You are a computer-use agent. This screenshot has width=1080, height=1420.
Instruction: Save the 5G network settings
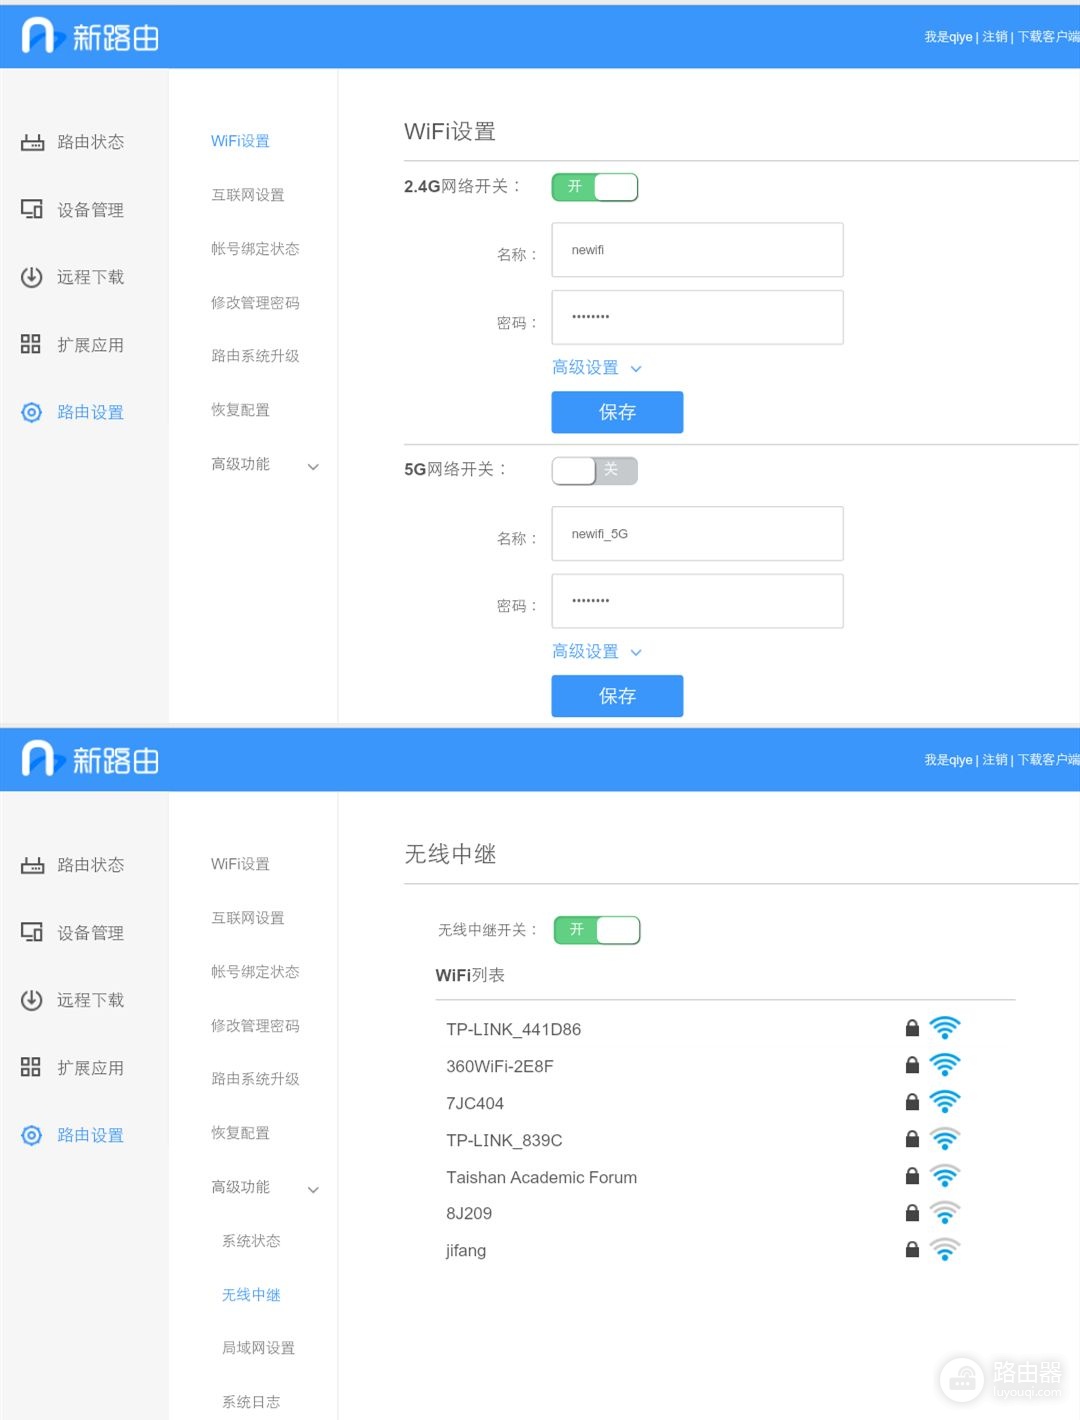click(x=617, y=696)
